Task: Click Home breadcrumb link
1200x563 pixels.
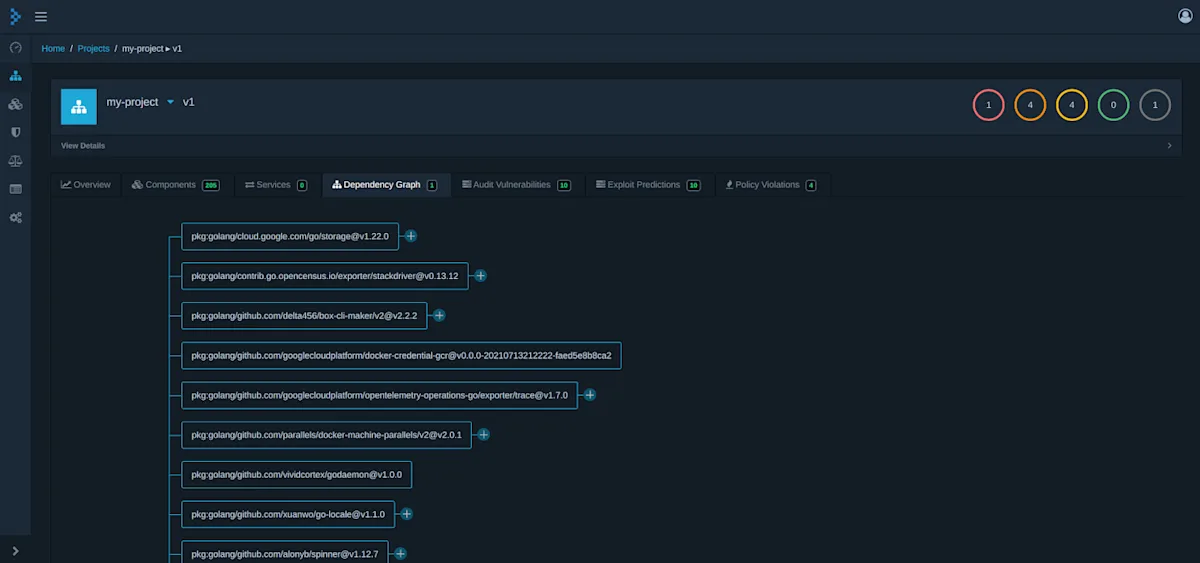Action: coord(53,48)
